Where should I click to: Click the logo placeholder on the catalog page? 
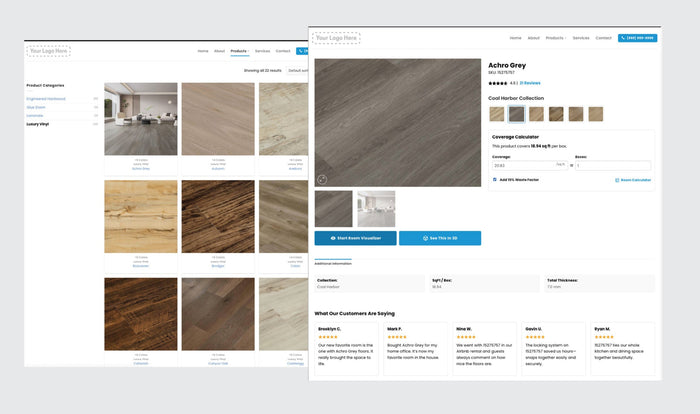[x=49, y=50]
